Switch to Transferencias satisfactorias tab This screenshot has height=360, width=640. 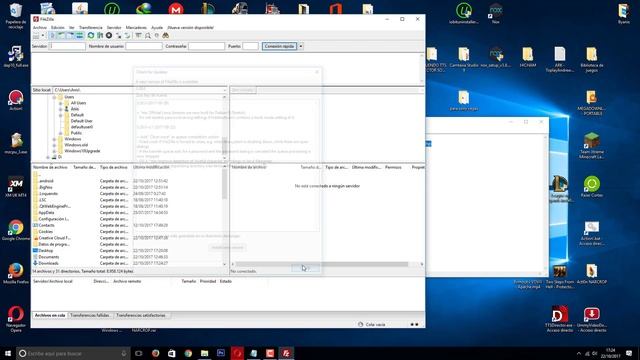[x=141, y=316]
